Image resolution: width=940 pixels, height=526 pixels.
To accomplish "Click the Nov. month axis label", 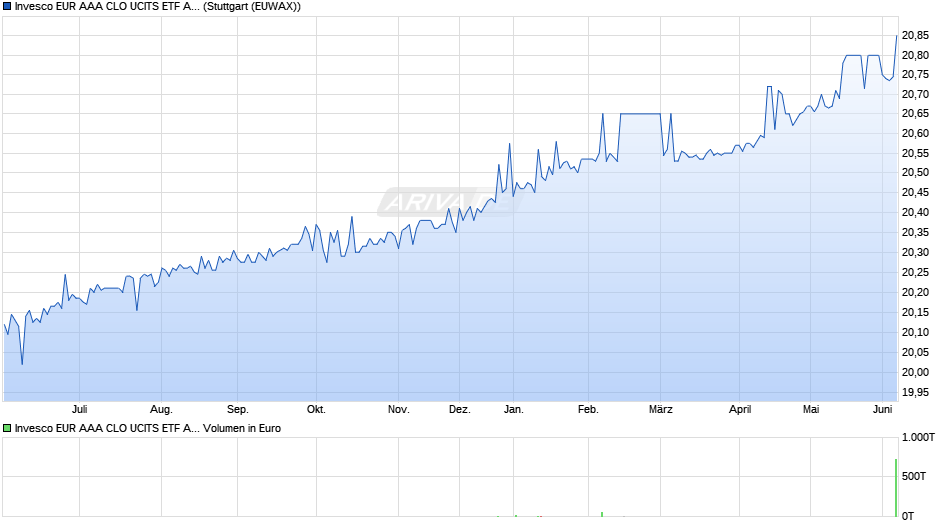I will pyautogui.click(x=399, y=410).
